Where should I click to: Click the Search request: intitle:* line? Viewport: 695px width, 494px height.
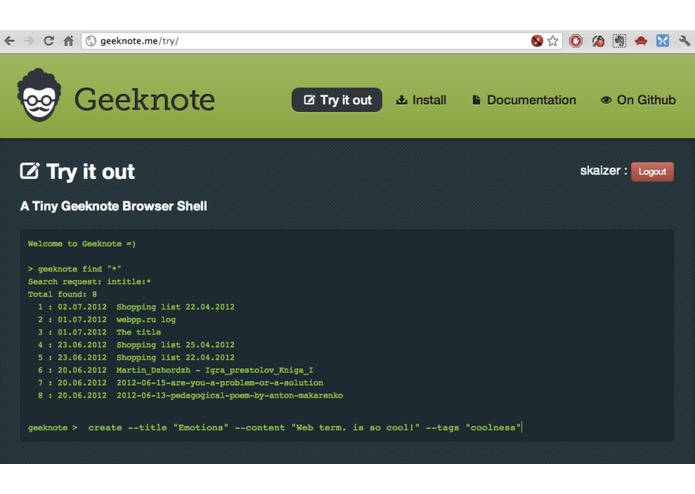tap(89, 282)
